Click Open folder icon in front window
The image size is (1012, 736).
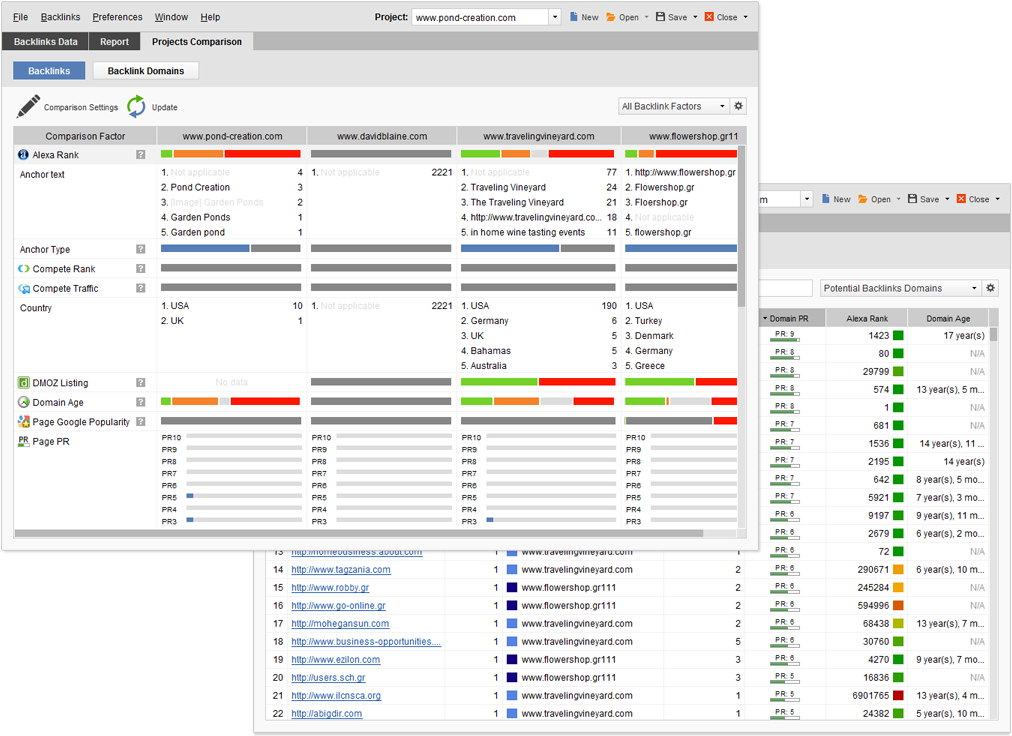611,17
